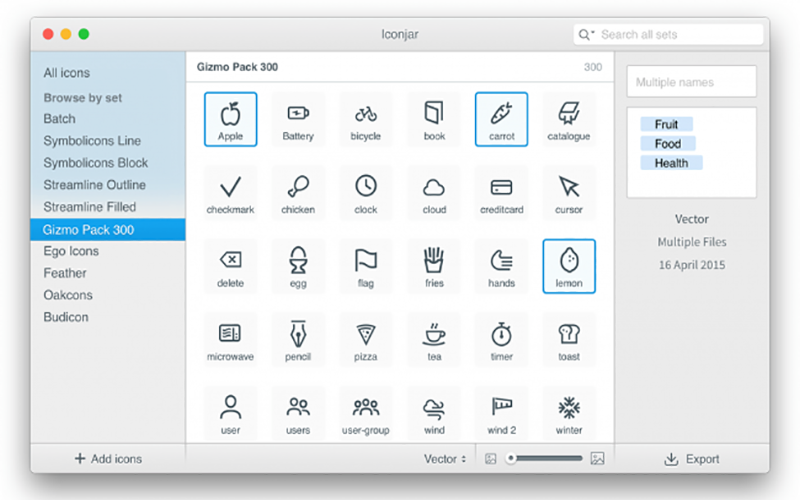Select the Health tag
Image resolution: width=800 pixels, height=500 pixels.
pyautogui.click(x=671, y=163)
